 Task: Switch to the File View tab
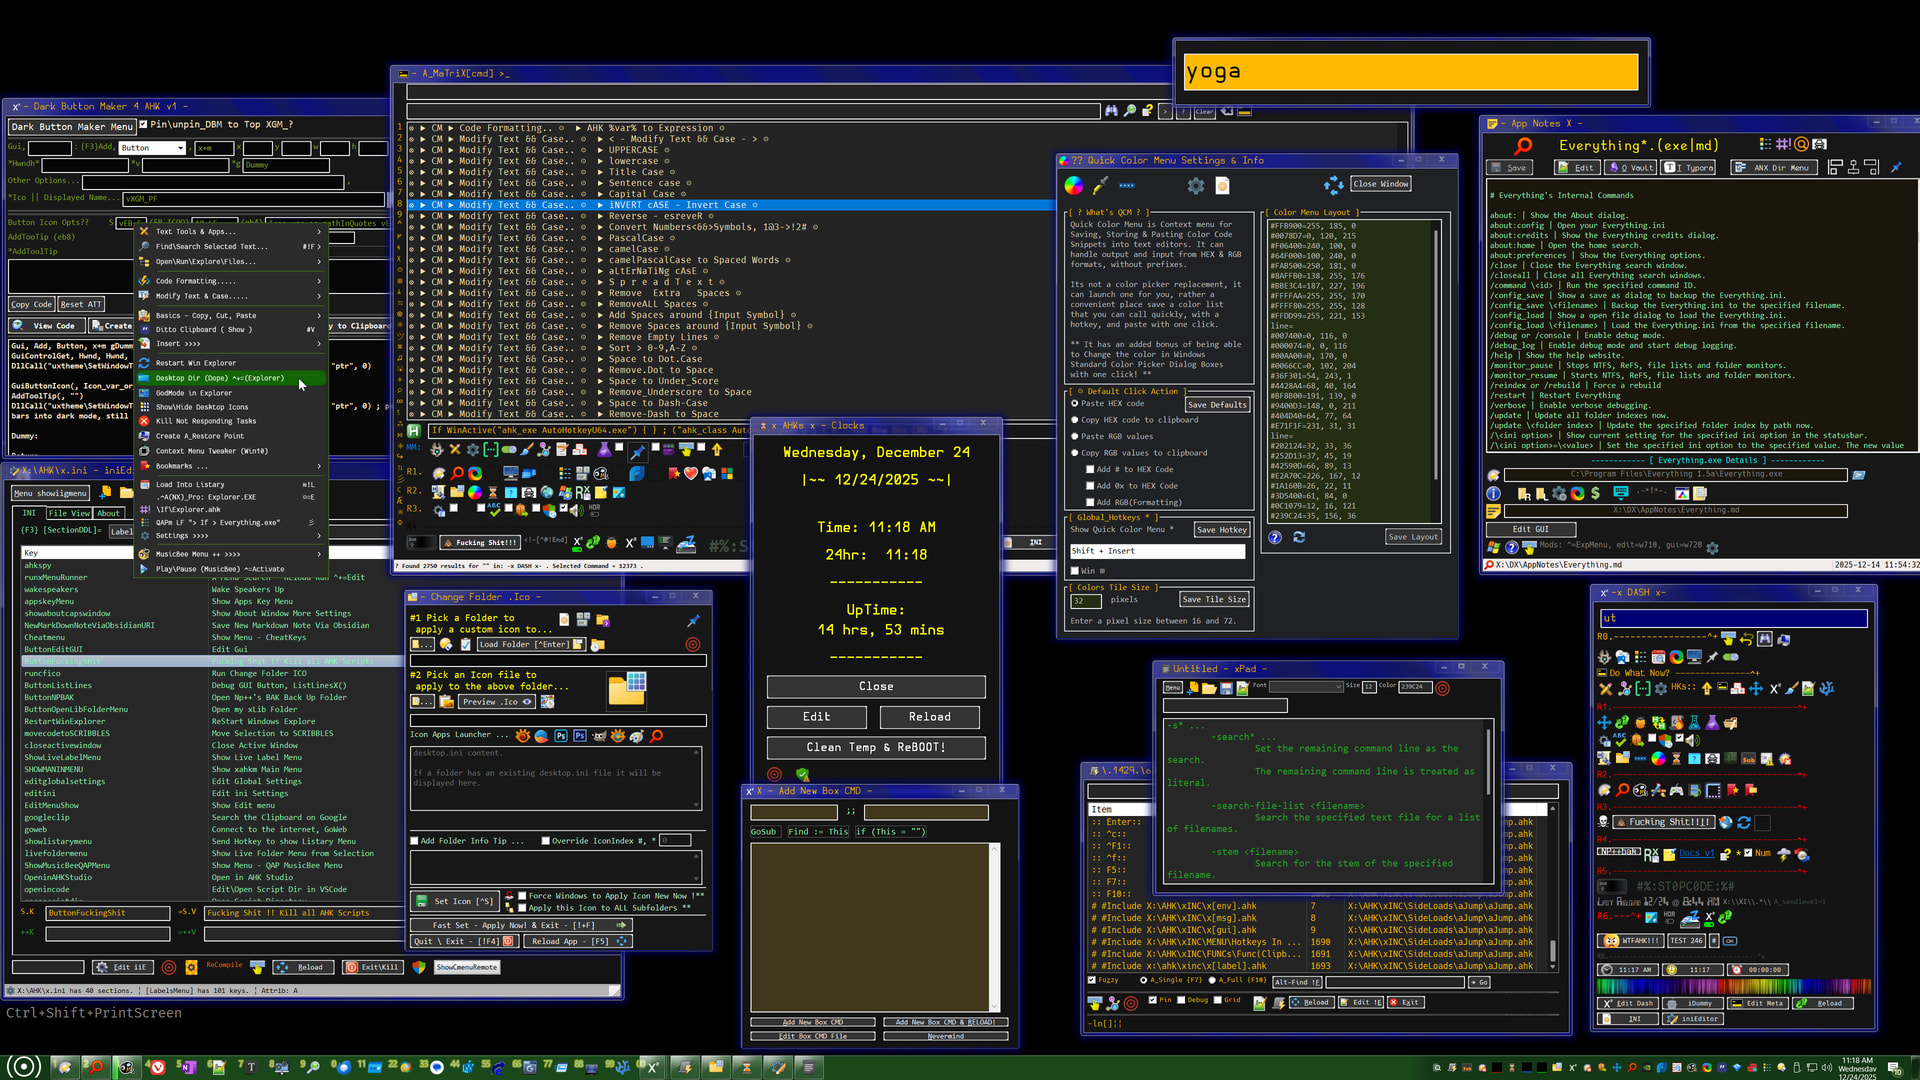coord(69,513)
